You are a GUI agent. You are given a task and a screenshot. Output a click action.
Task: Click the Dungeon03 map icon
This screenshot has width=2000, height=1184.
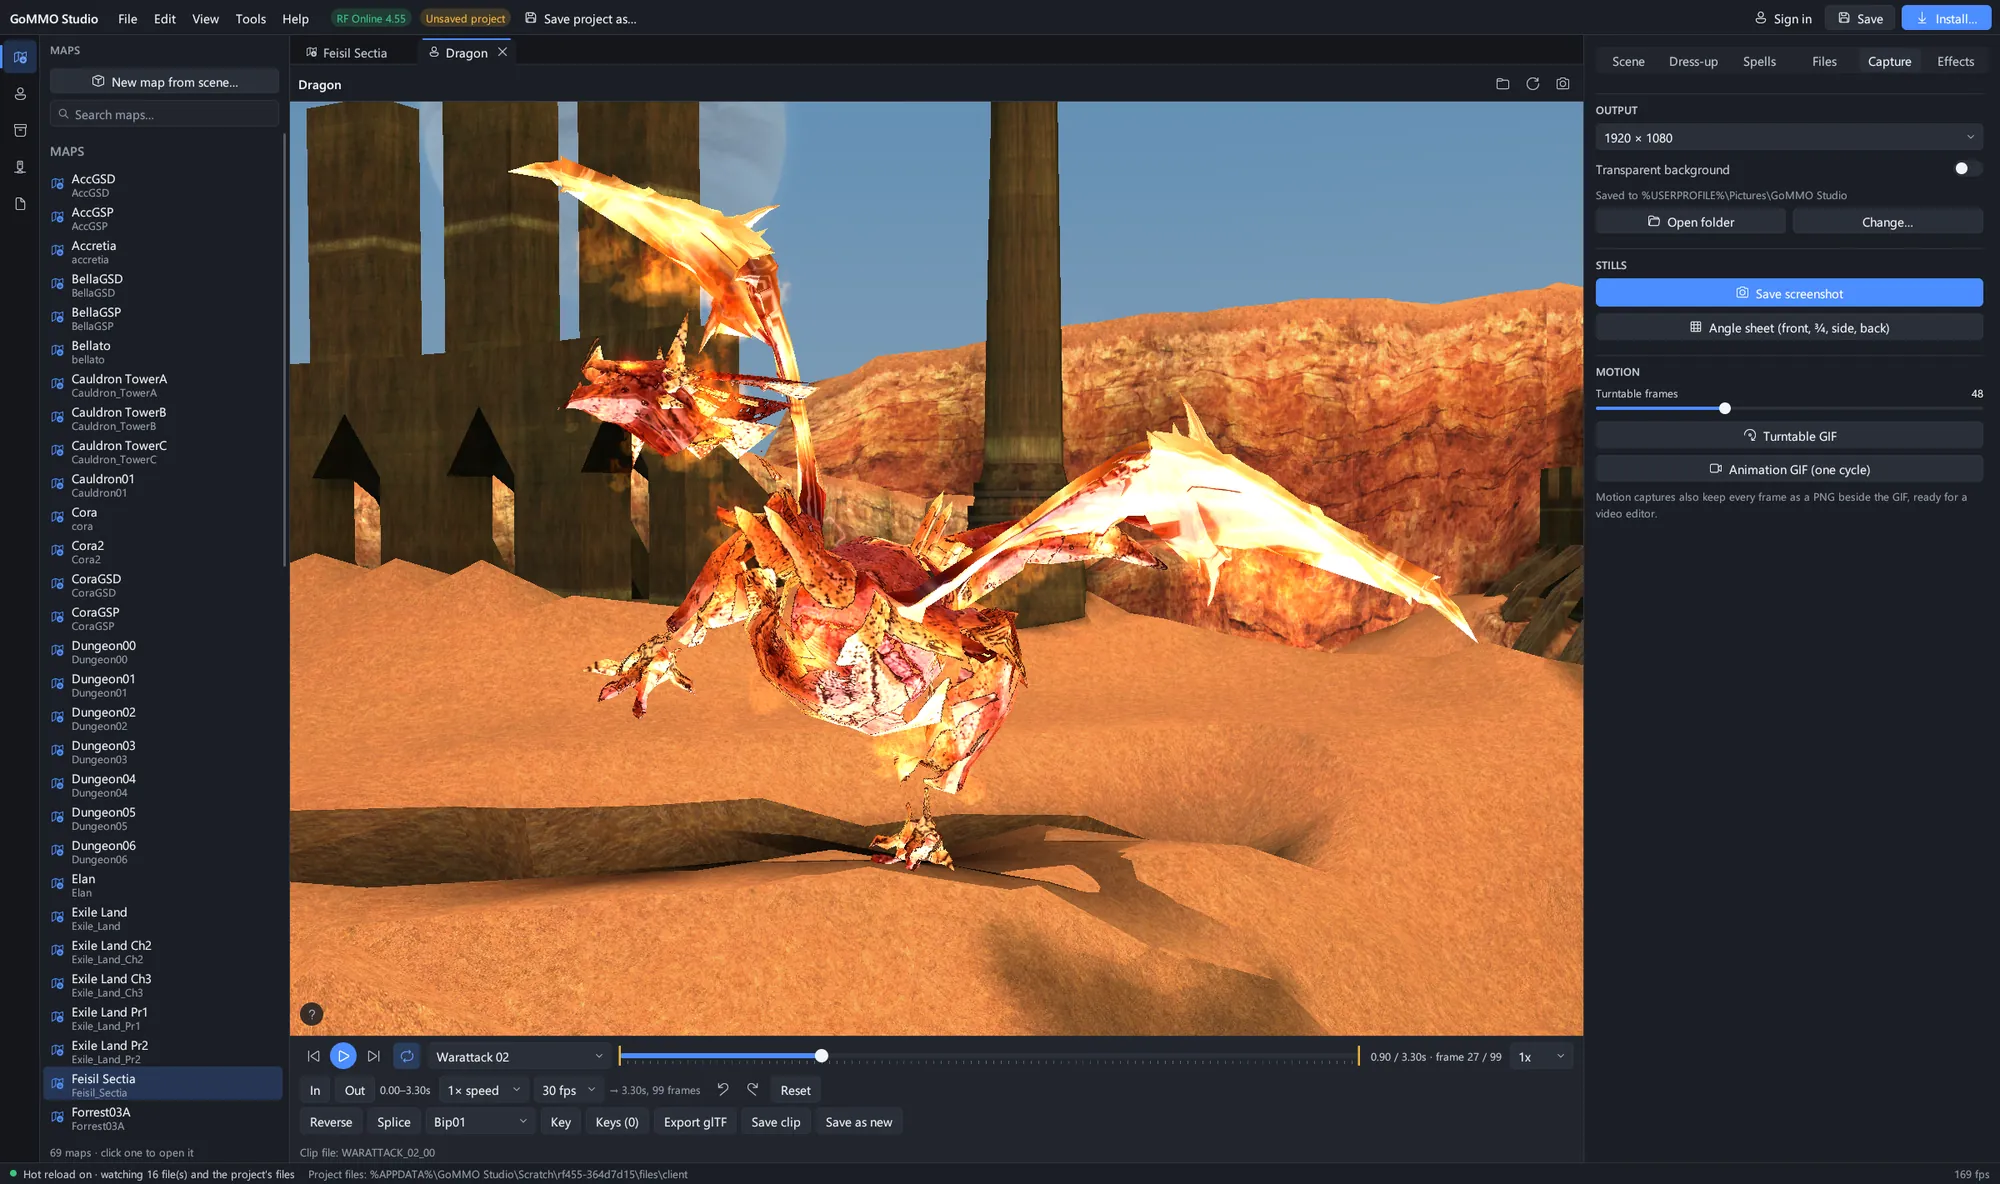tap(58, 751)
